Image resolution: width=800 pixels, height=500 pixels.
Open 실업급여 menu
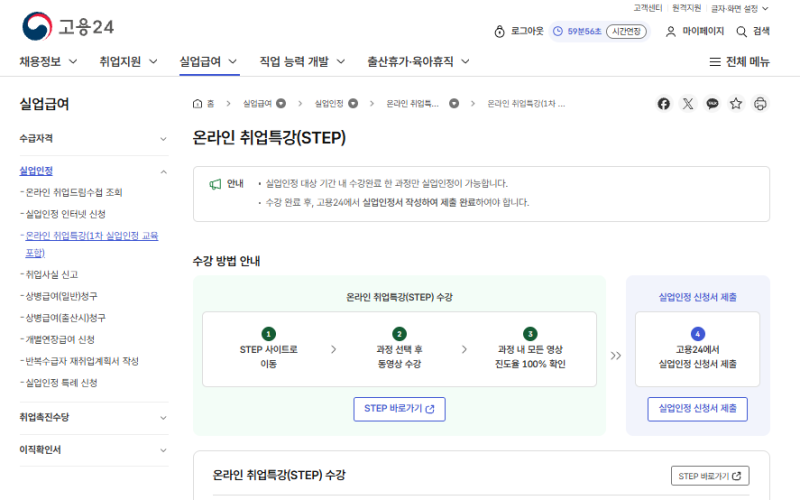click(208, 62)
